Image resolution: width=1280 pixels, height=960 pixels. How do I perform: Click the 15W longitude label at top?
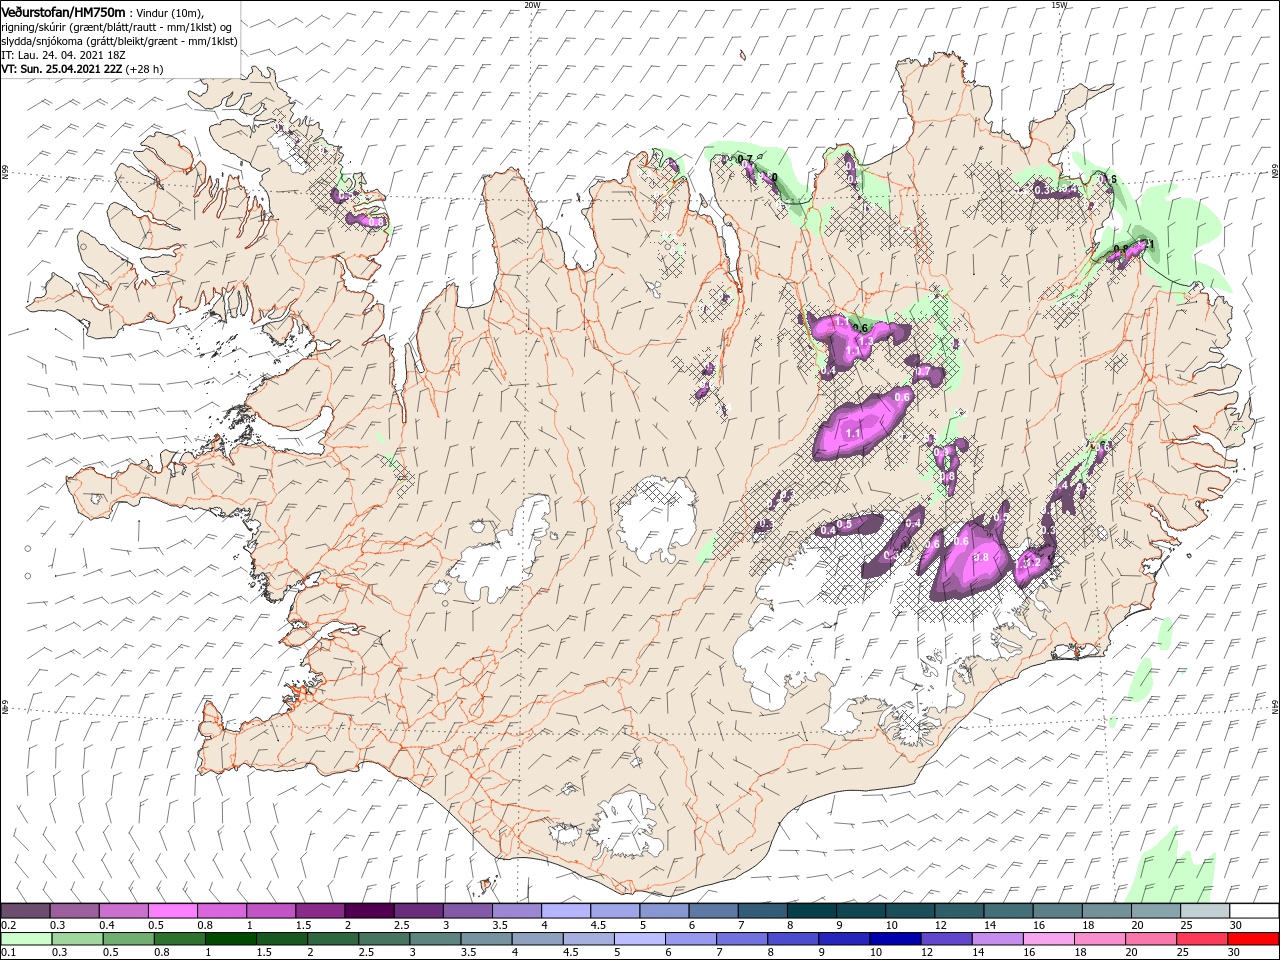[x=1058, y=5]
